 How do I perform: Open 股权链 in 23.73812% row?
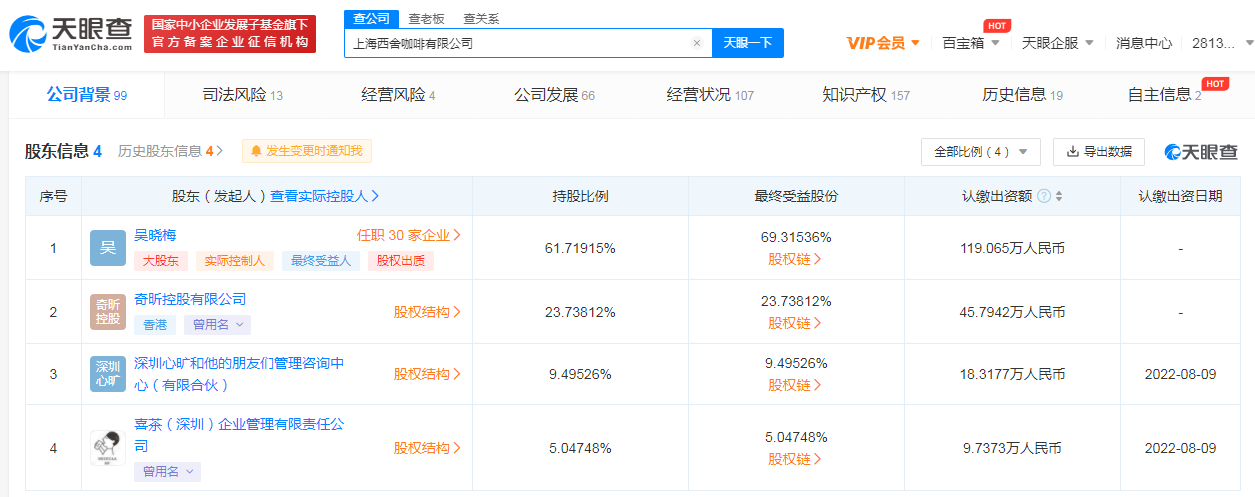pos(795,323)
